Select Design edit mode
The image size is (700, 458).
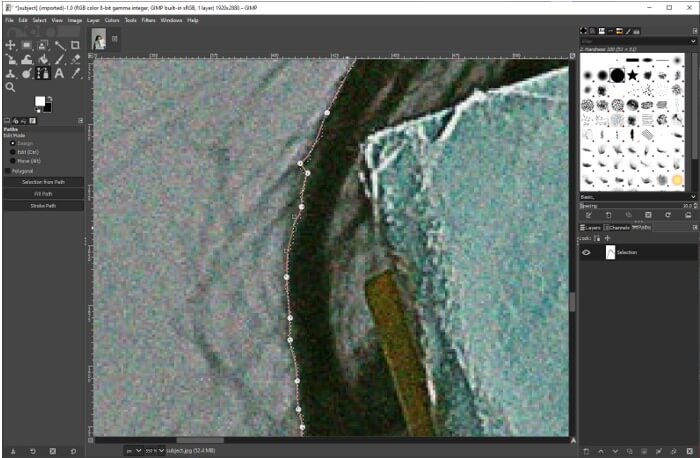click(x=13, y=143)
